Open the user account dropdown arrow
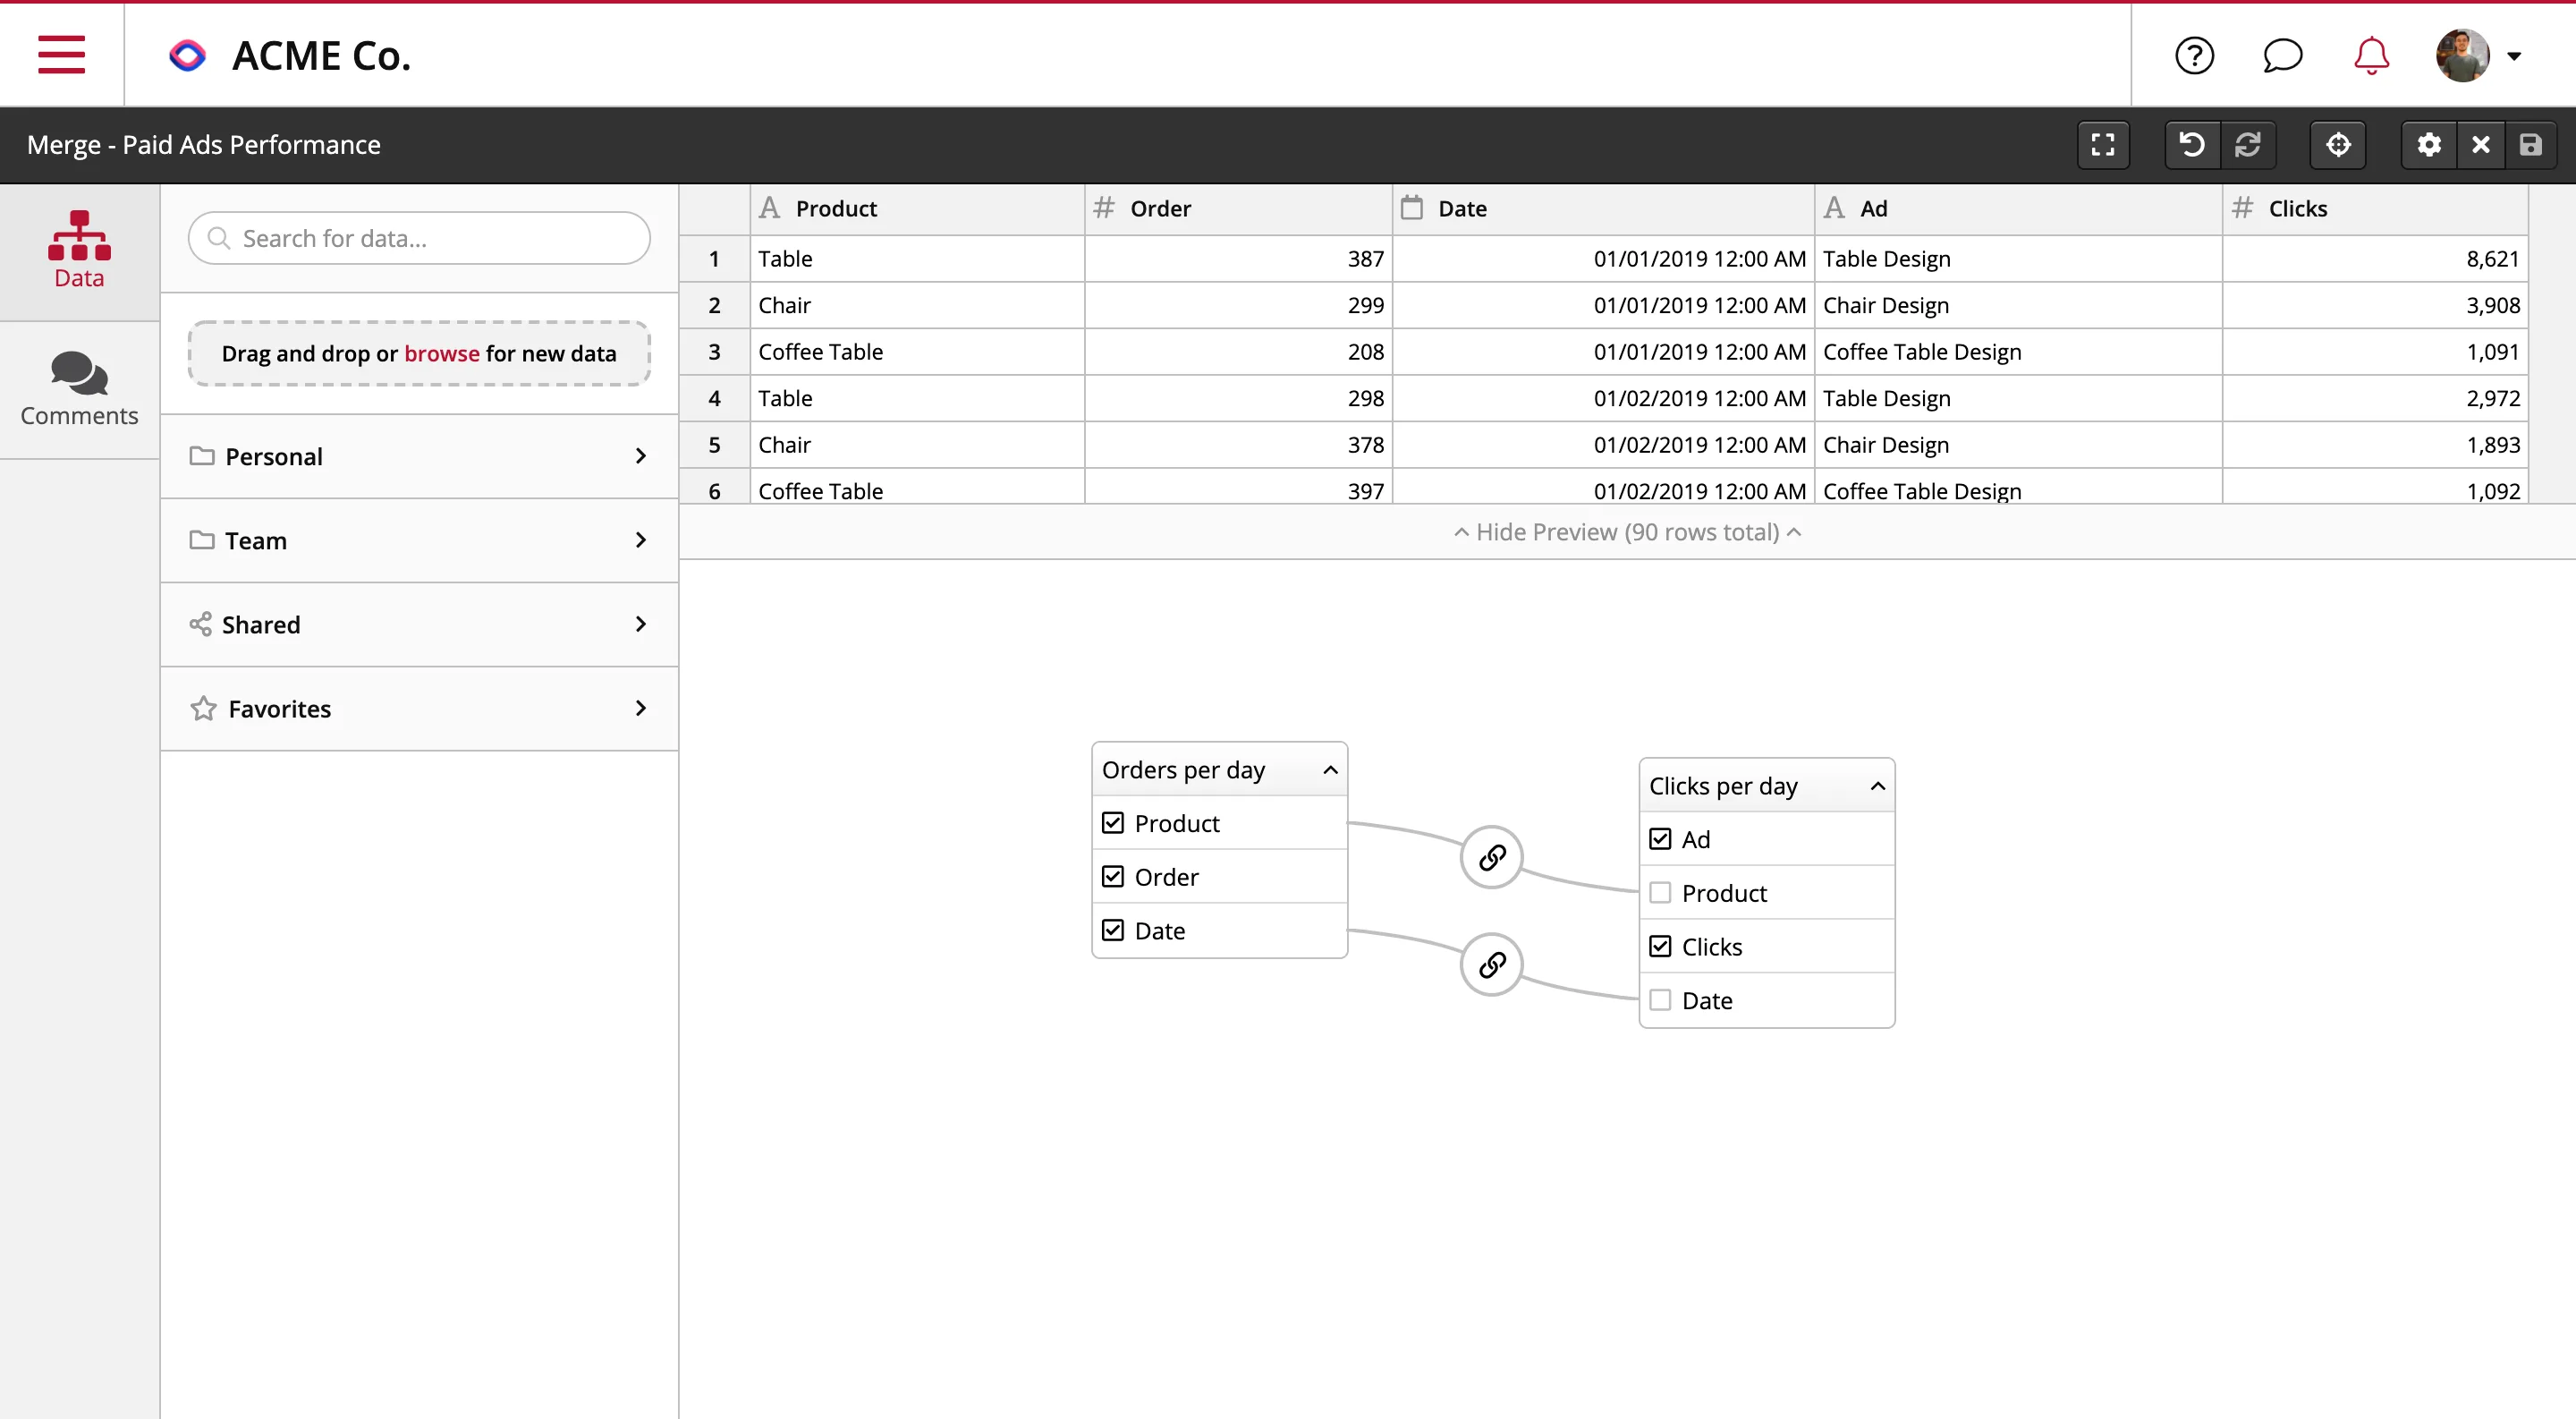2576x1419 pixels. click(x=2513, y=56)
